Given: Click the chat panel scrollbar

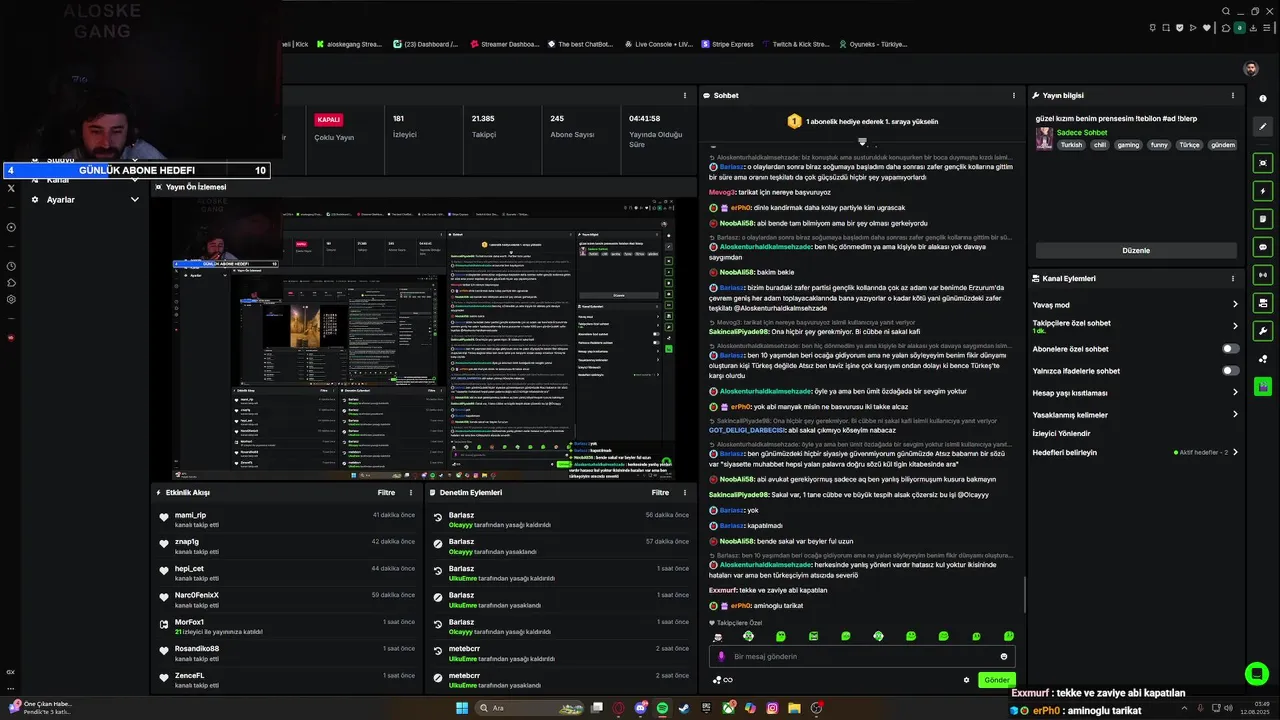Looking at the screenshot, I should coord(1024,595).
